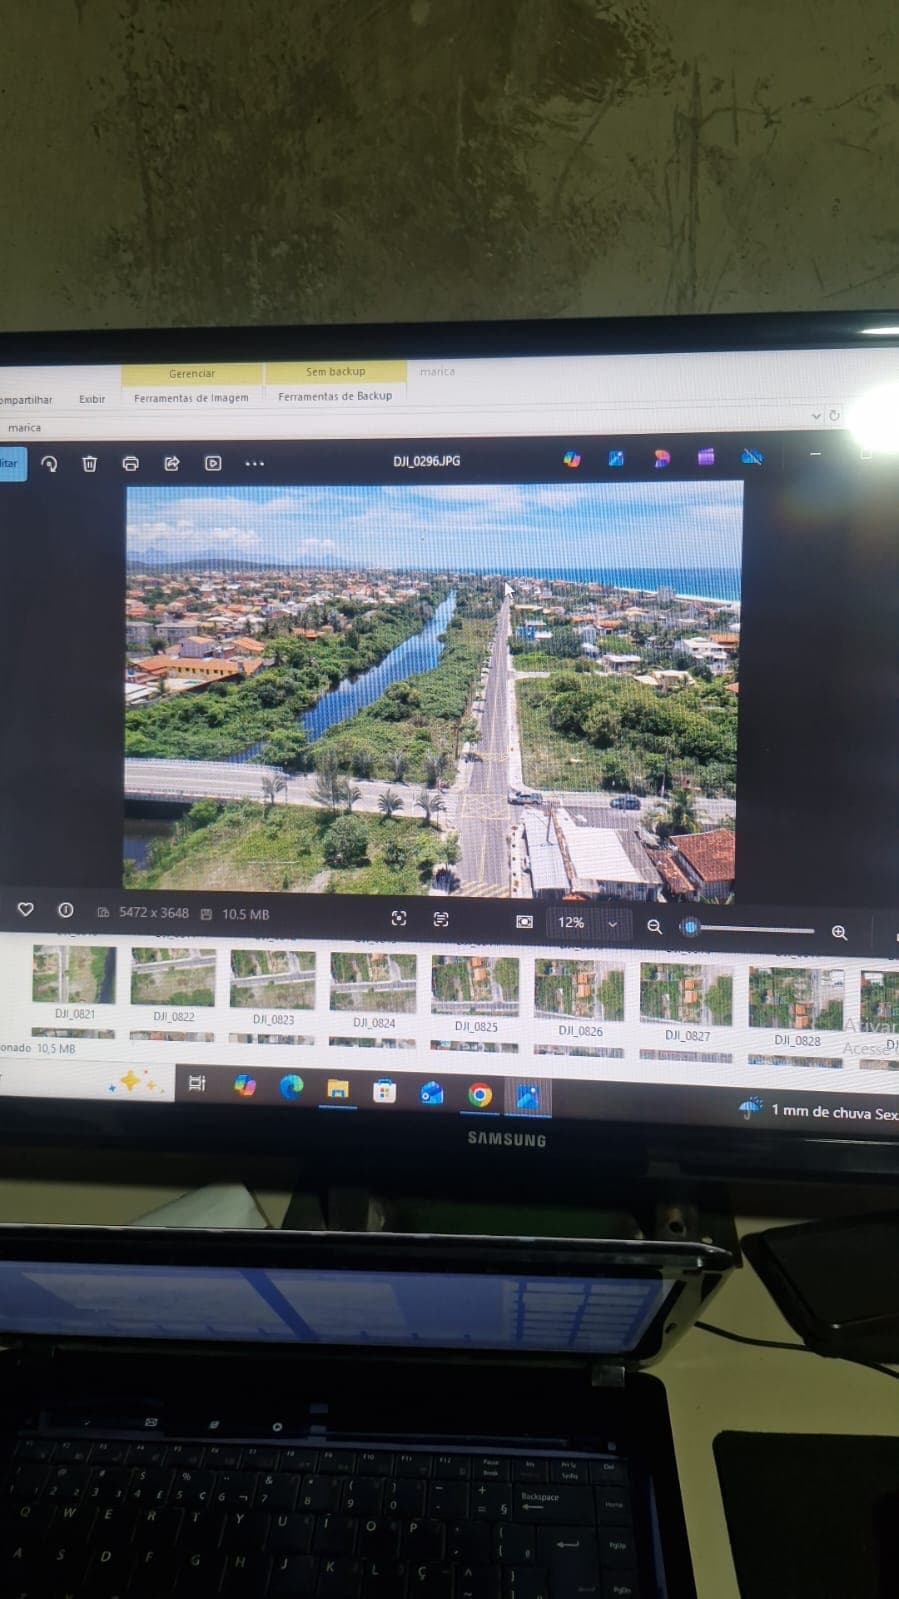Click the Ferramentas de Backup tab
This screenshot has height=1599, width=899.
(335, 396)
